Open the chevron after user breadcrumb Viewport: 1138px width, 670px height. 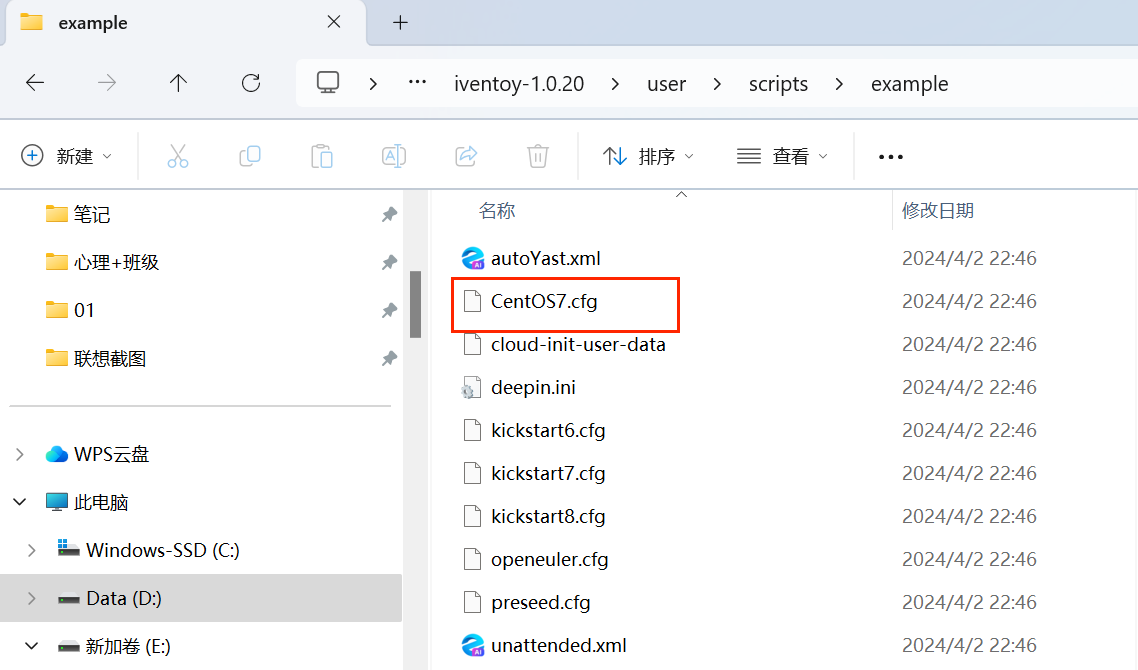(x=717, y=84)
